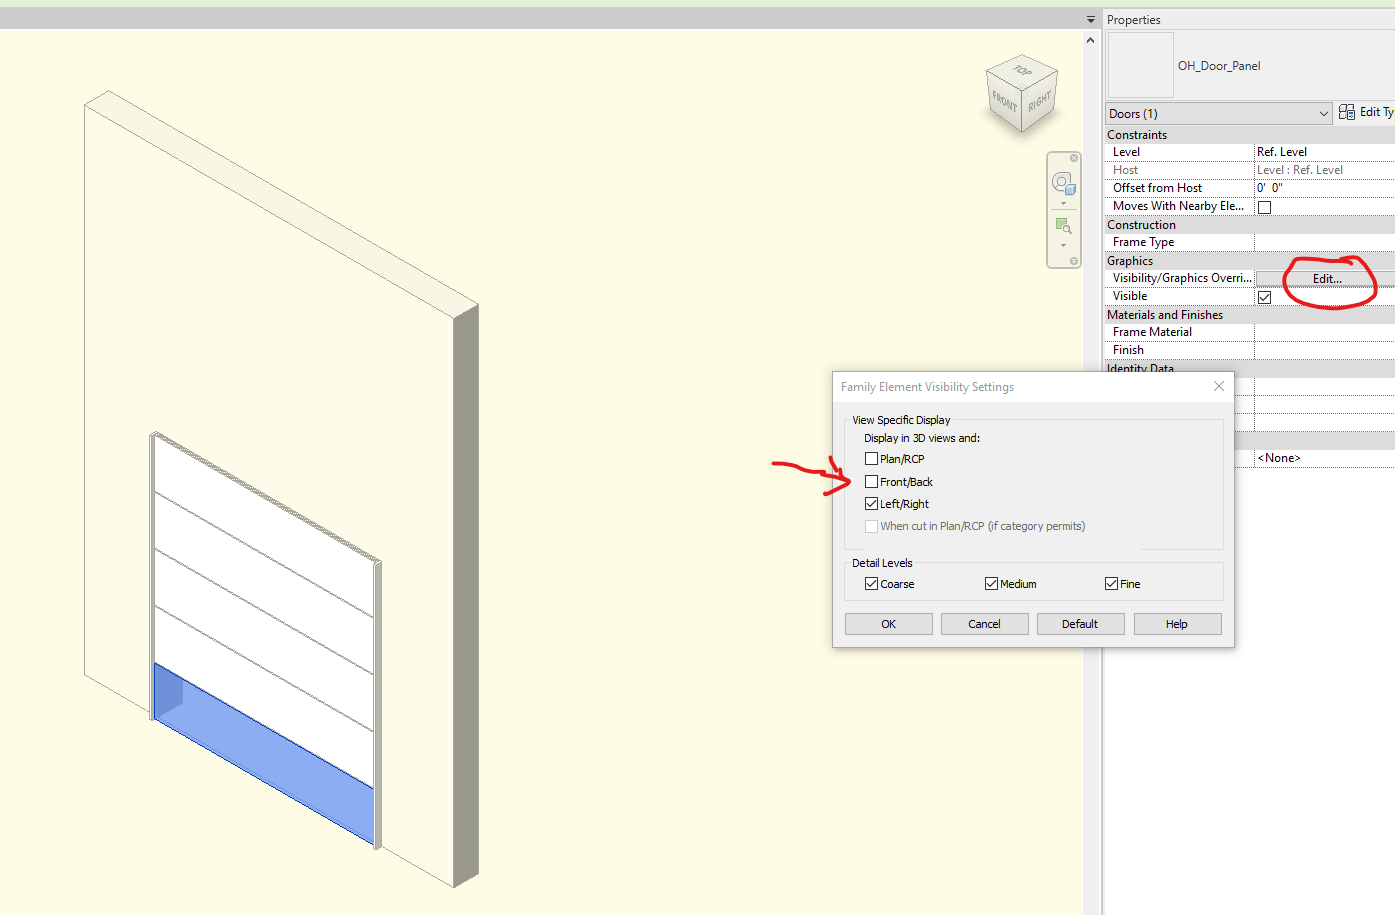Uncheck the Left/Right display checkbox
1395x915 pixels.
tap(871, 504)
